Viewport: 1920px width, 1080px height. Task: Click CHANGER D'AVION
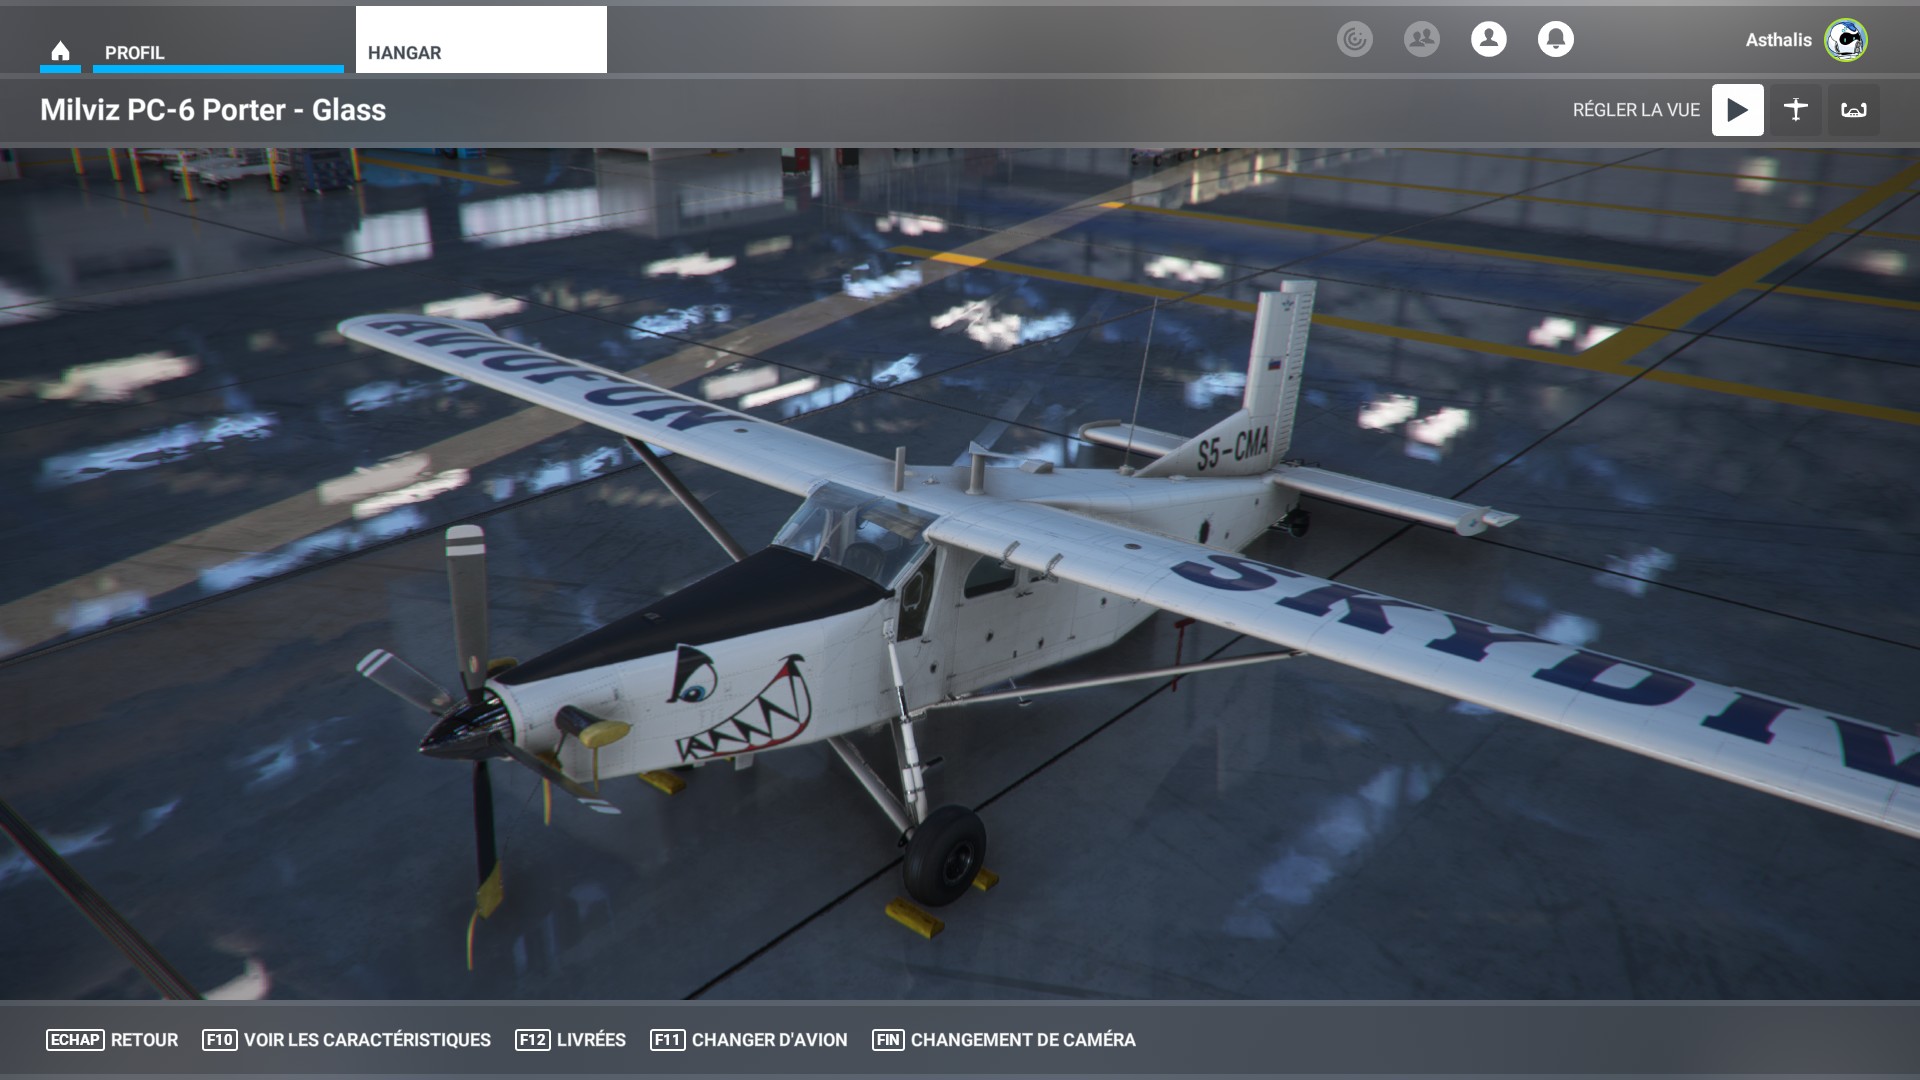point(769,1040)
